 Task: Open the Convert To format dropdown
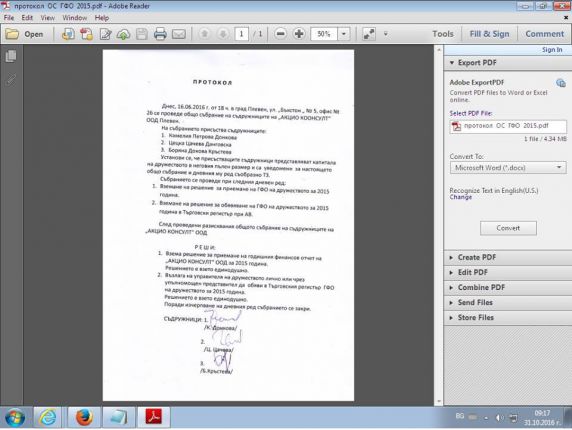[508, 167]
